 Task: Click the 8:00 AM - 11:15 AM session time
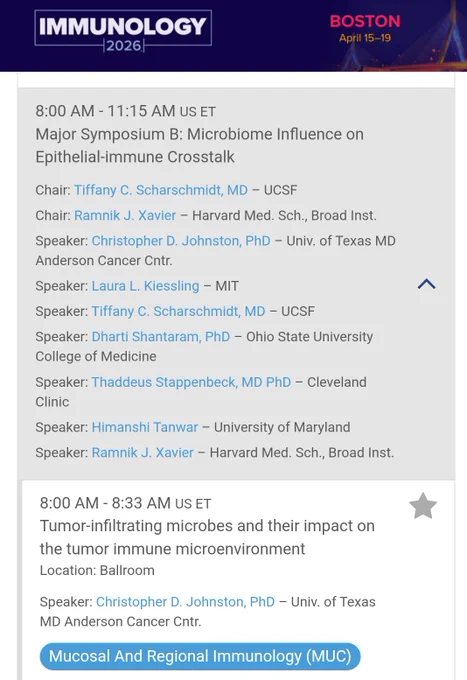[x=125, y=111]
